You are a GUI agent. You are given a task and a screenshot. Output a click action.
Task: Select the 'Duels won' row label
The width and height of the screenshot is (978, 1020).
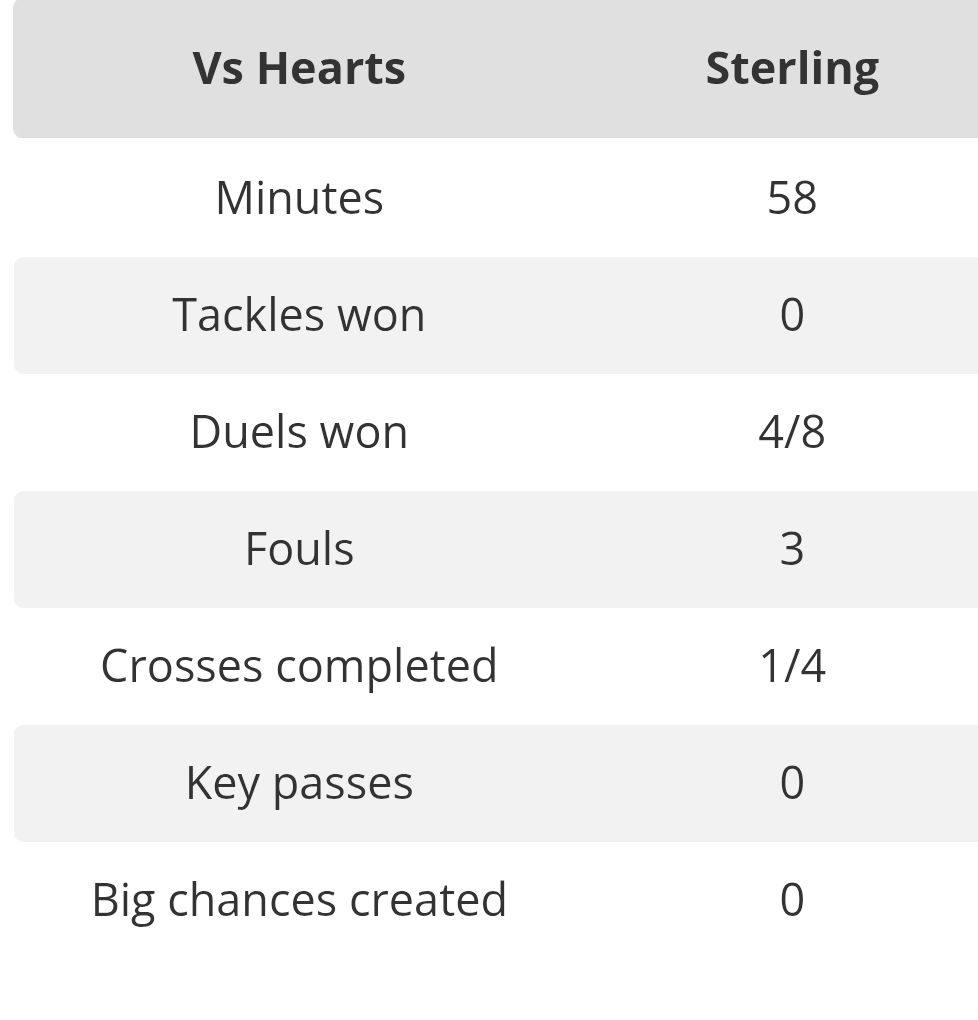299,432
